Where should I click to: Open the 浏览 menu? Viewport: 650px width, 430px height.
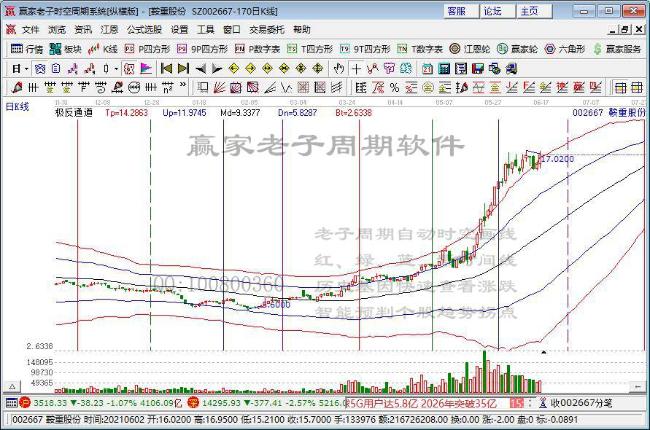pyautogui.click(x=57, y=29)
